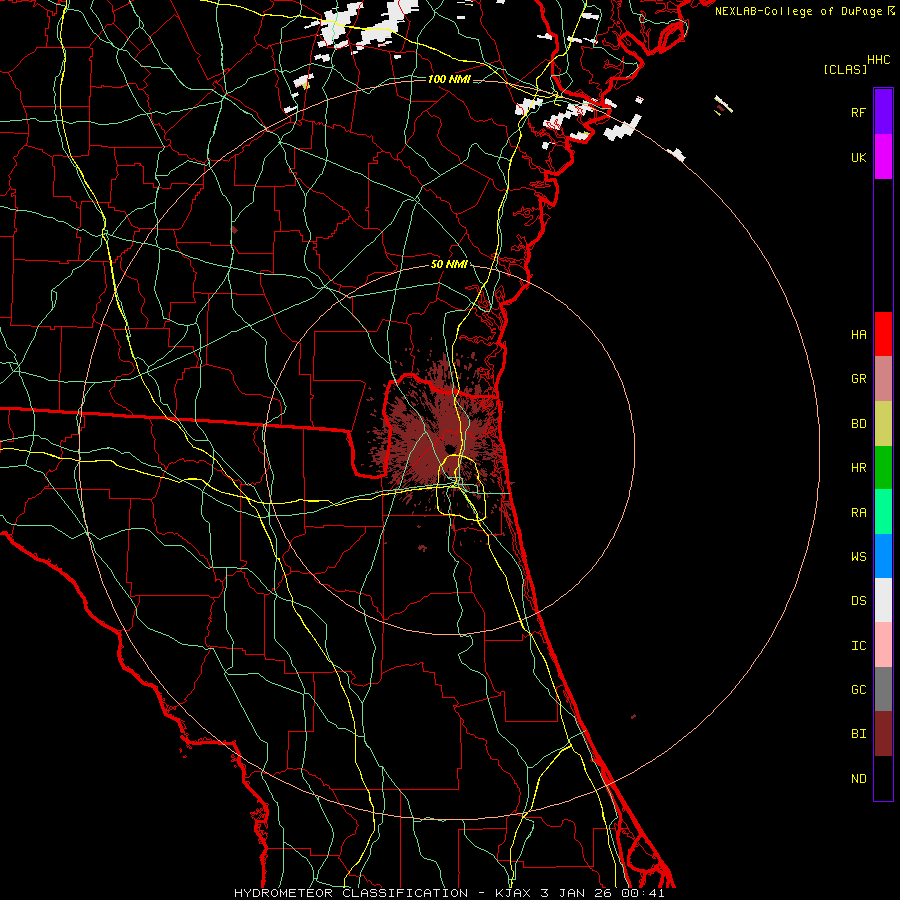The width and height of the screenshot is (900, 900).
Task: Click the RA light green legend swatch
Action: click(x=883, y=512)
